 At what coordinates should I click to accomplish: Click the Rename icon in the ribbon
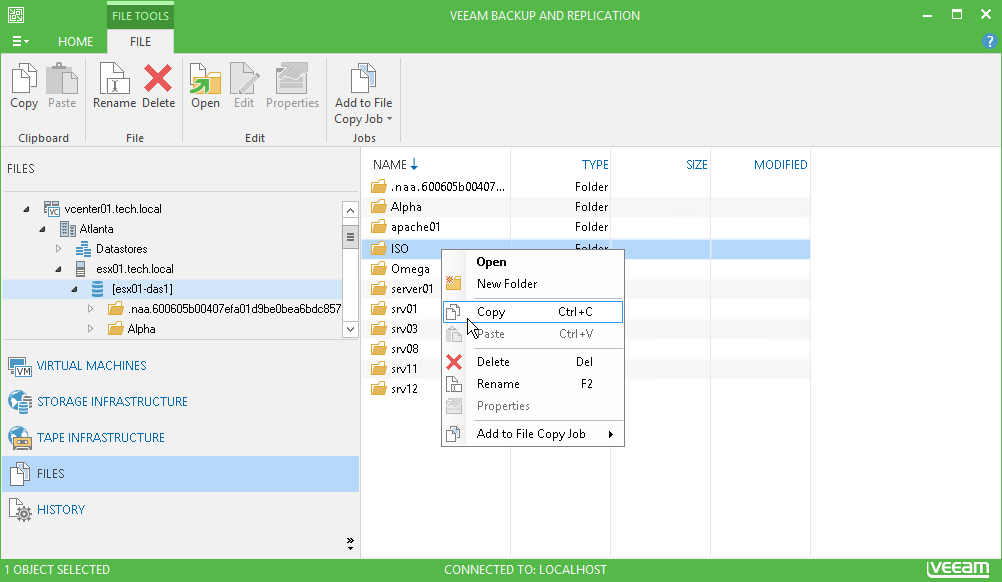pyautogui.click(x=114, y=85)
